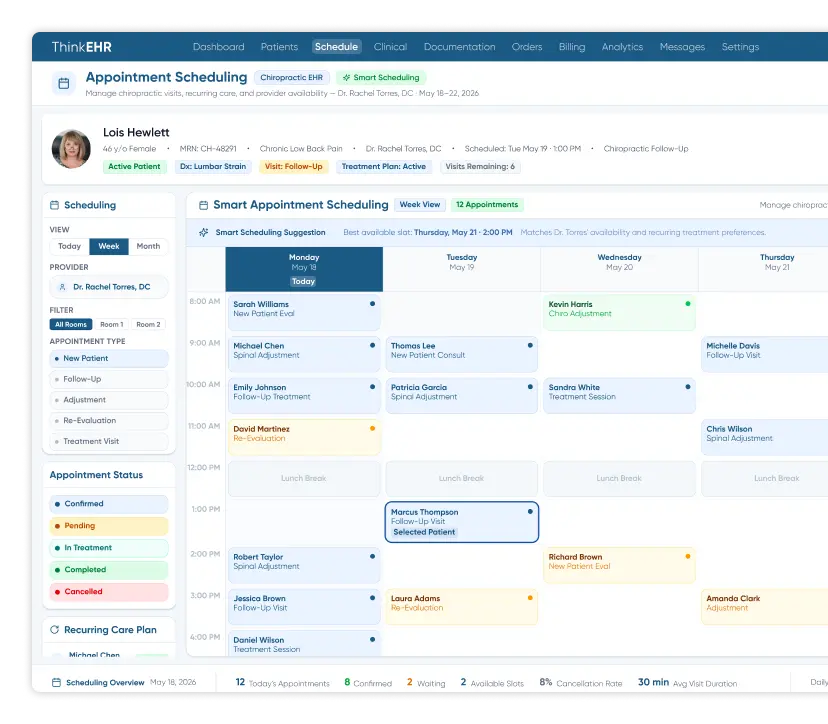Screen dimensions: 828x724
Task: Select Re-Evaluation appointment type
Action: point(109,420)
